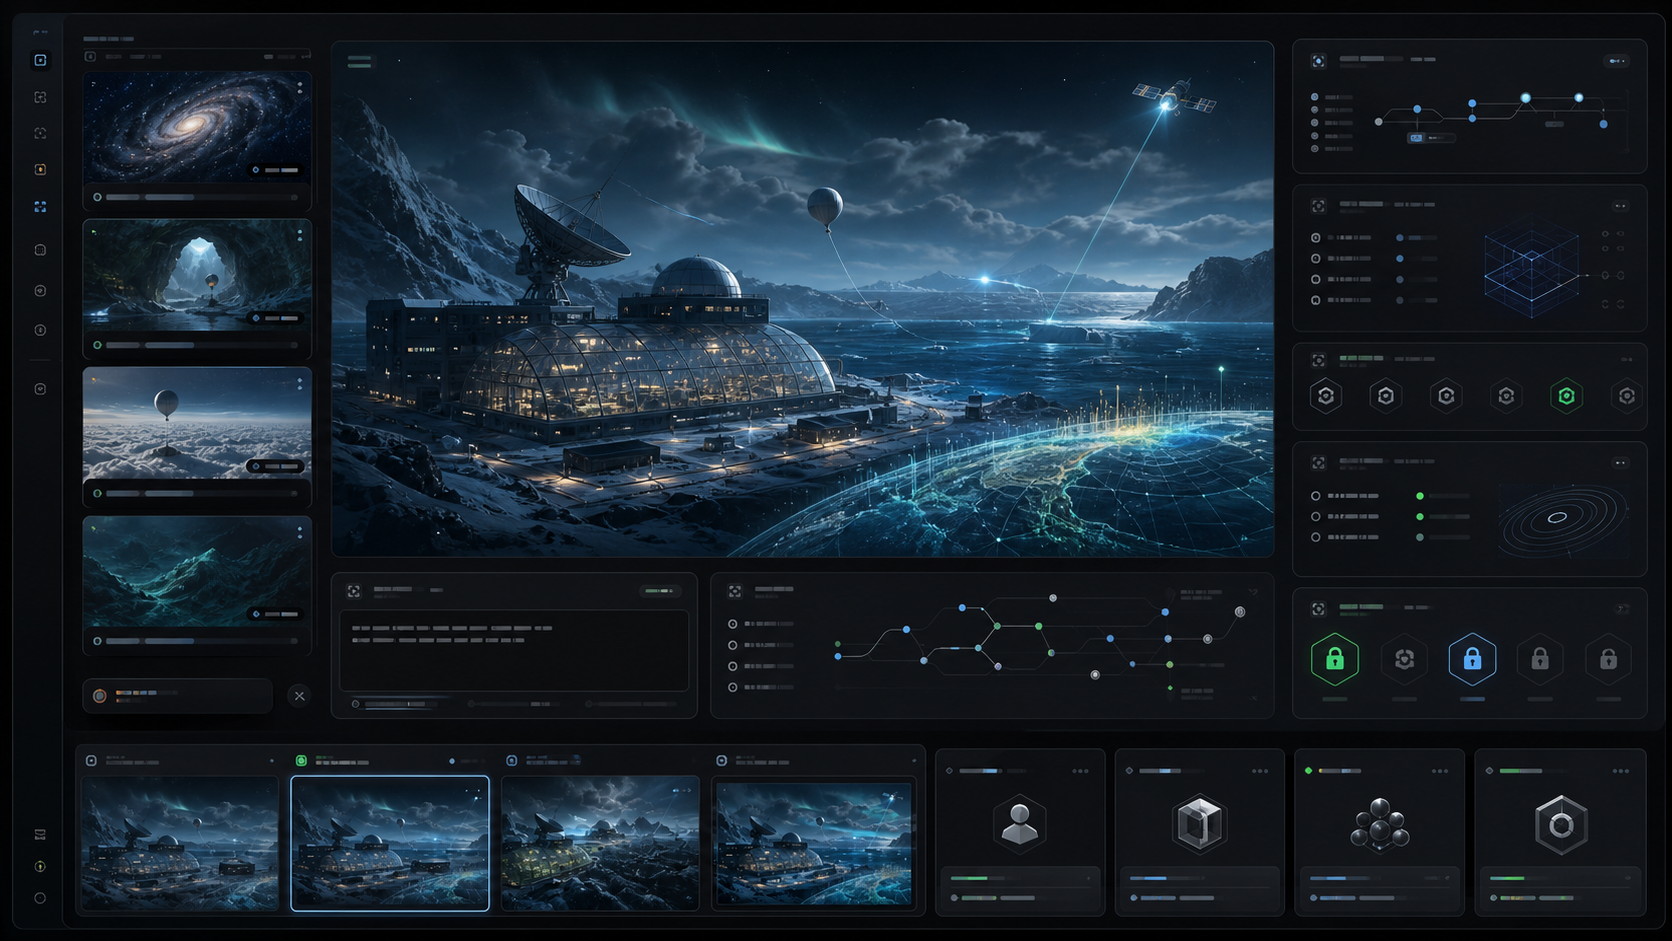Open the stormy third thumbnail in the bottom strip
Viewport: 1672px width, 941px height.
pos(600,843)
